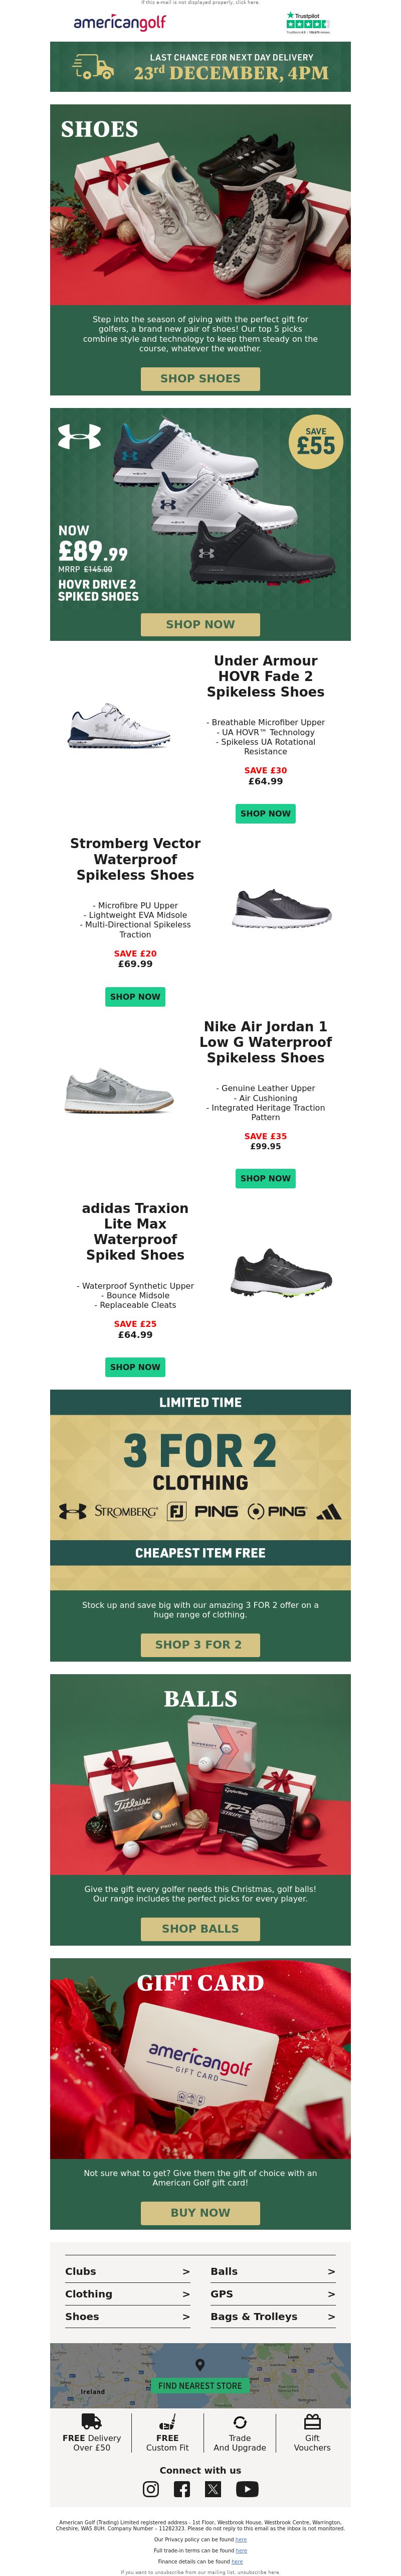Open the GPS menu link

tap(222, 2294)
